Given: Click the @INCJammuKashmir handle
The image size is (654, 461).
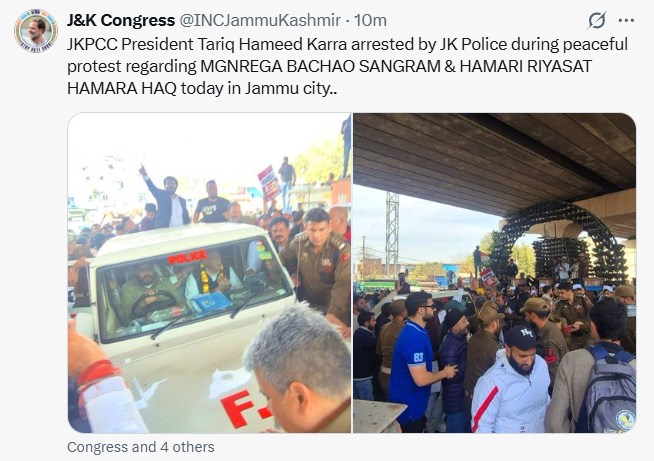Looking at the screenshot, I should click(260, 20).
